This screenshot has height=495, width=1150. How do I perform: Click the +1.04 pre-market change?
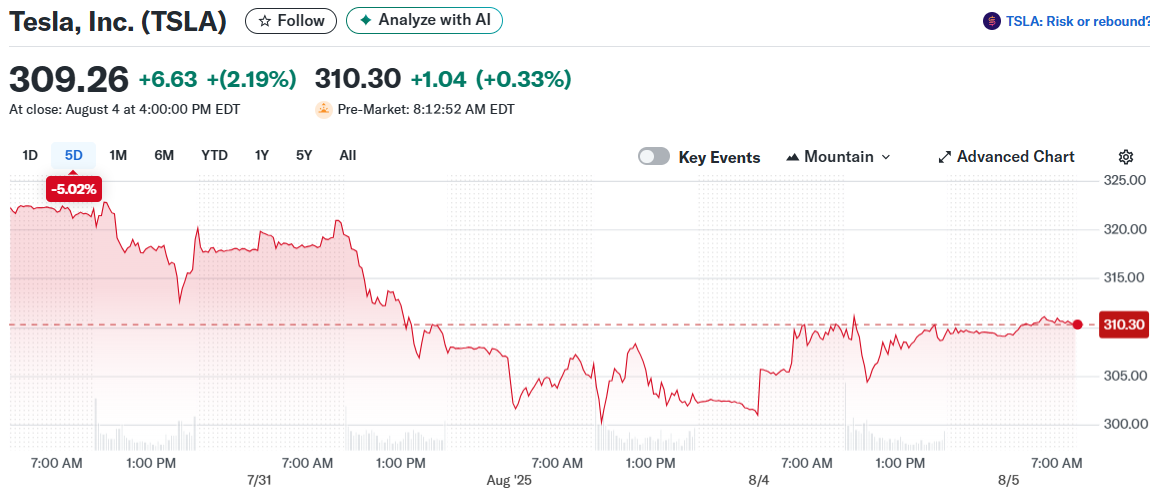point(439,78)
